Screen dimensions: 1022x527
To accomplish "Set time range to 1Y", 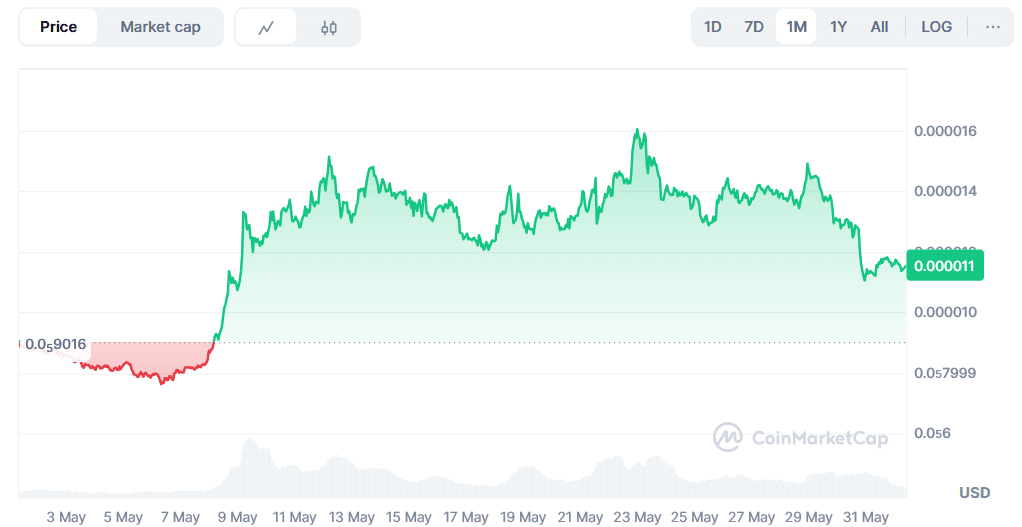I will point(838,27).
